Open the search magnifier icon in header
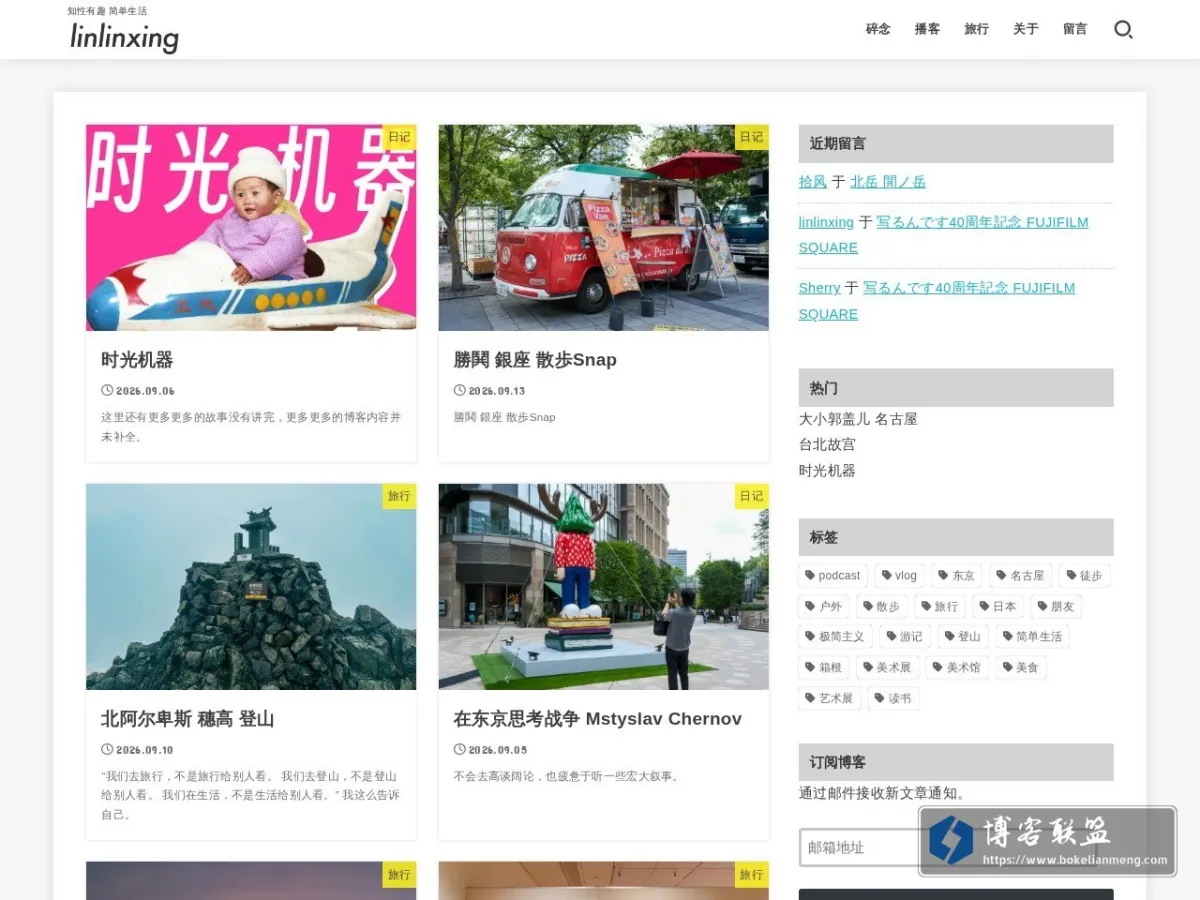 tap(1123, 29)
